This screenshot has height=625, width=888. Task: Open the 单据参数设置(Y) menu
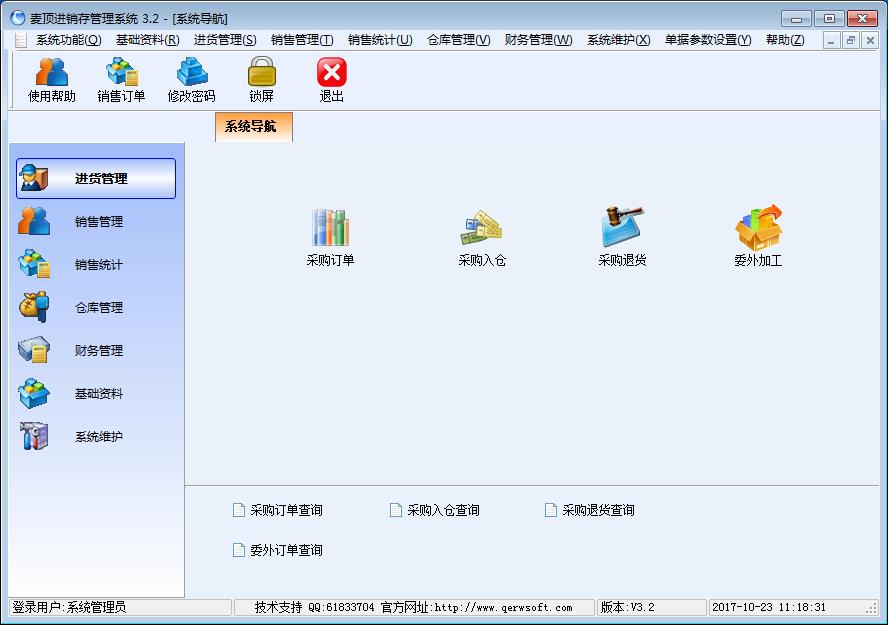pos(708,40)
